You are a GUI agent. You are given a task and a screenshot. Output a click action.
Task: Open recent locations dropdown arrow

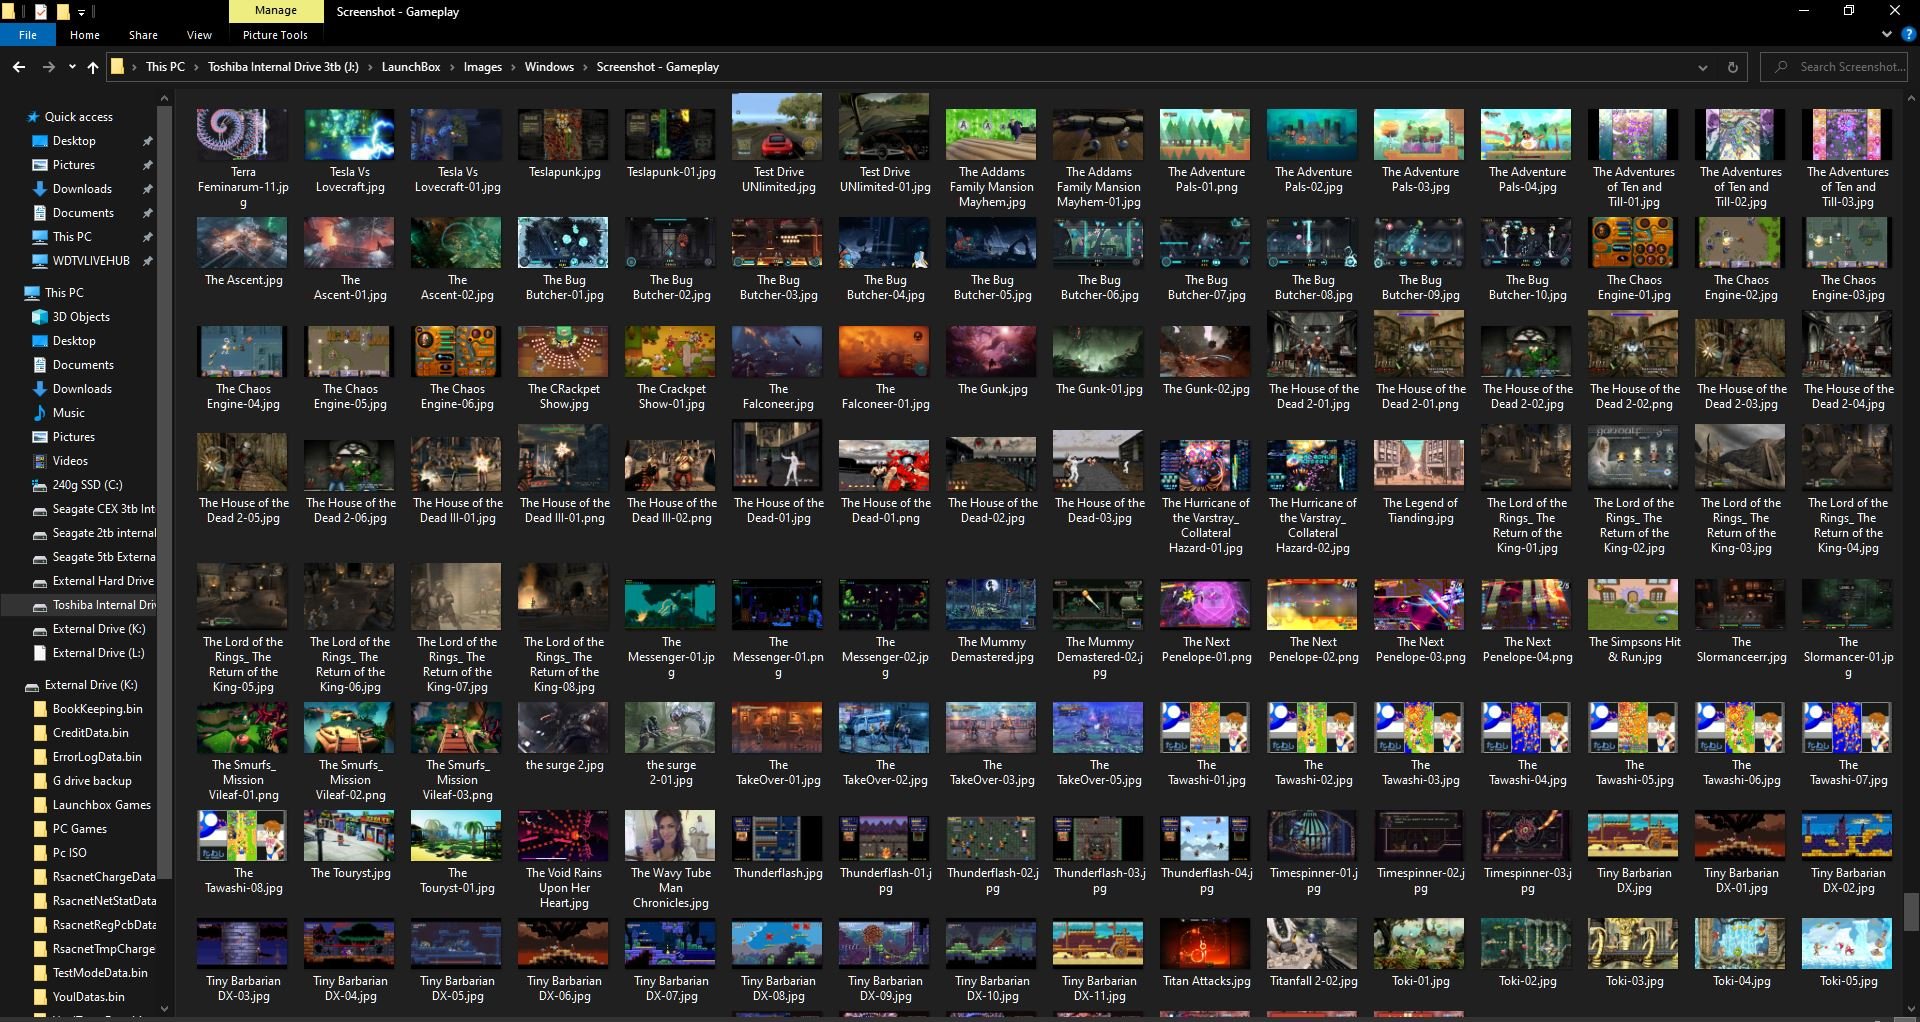click(x=72, y=67)
